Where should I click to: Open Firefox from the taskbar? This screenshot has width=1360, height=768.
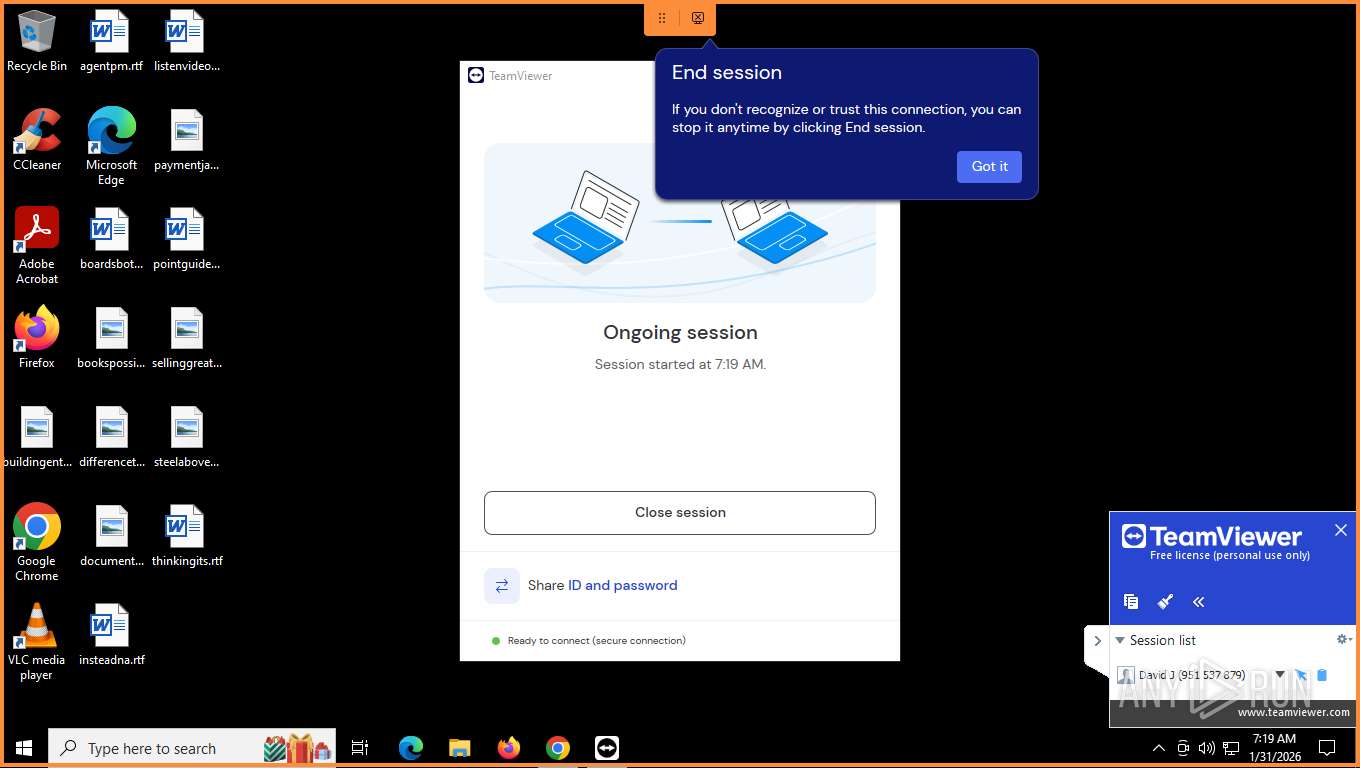[x=509, y=748]
